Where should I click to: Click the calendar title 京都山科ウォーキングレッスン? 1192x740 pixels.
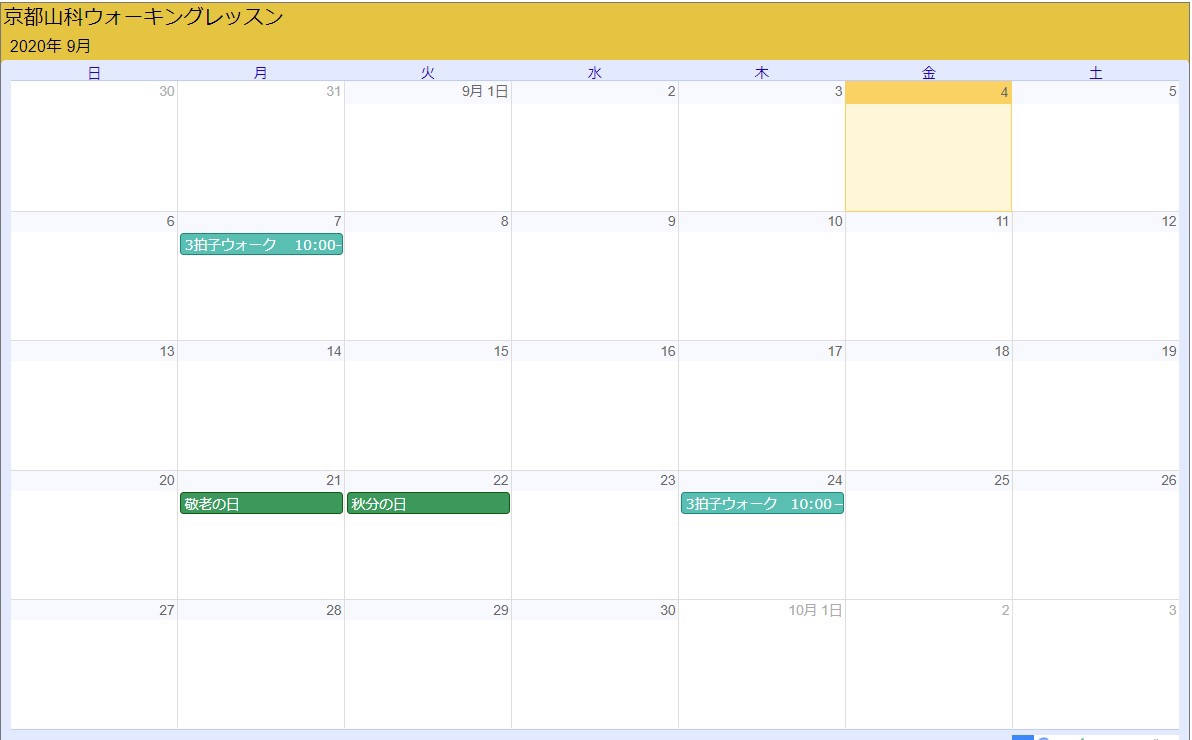coord(144,17)
